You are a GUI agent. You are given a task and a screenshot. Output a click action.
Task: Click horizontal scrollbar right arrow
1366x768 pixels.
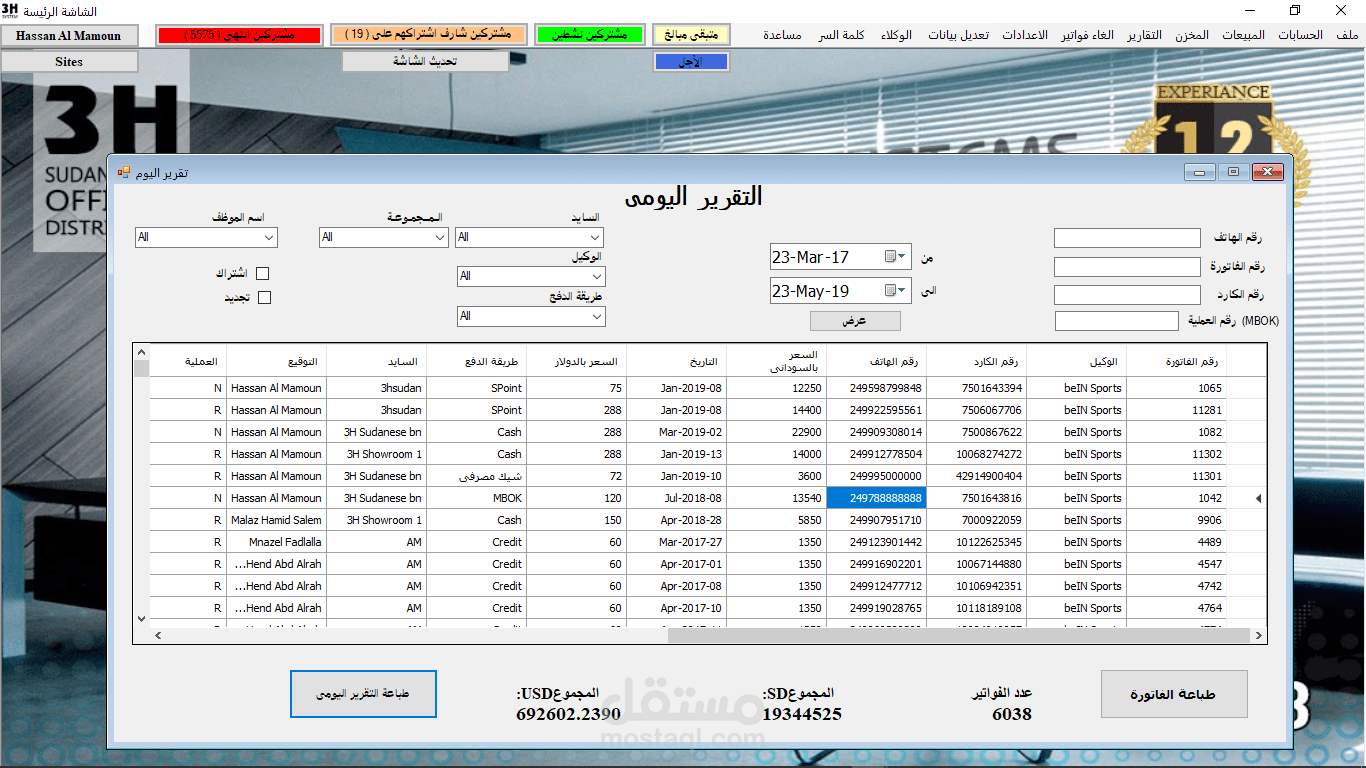(x=1258, y=635)
